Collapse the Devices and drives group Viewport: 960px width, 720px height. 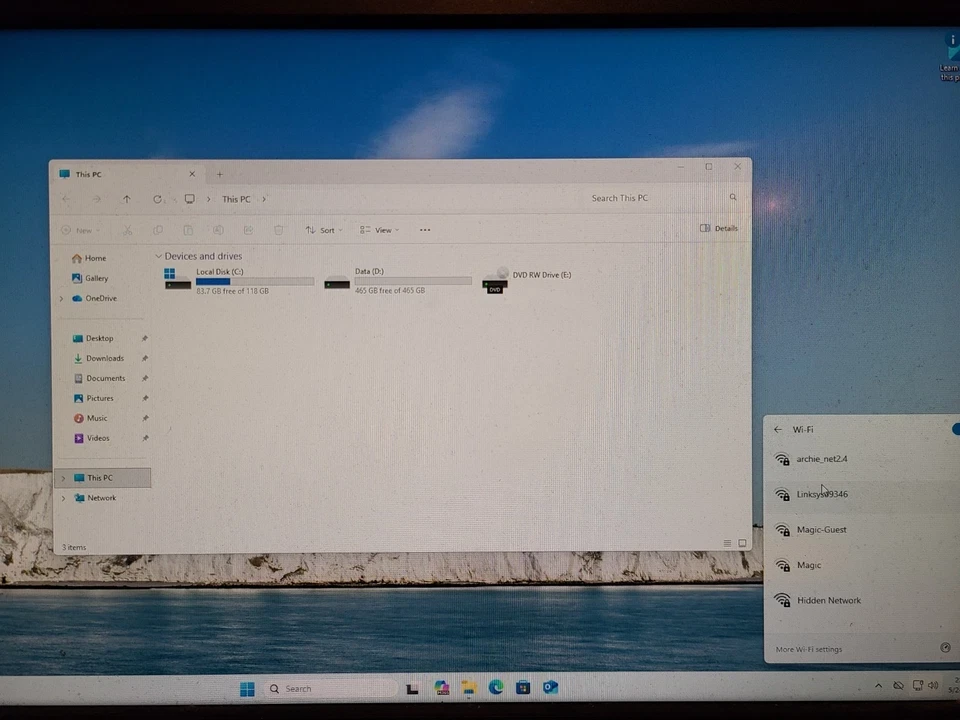pyautogui.click(x=159, y=256)
